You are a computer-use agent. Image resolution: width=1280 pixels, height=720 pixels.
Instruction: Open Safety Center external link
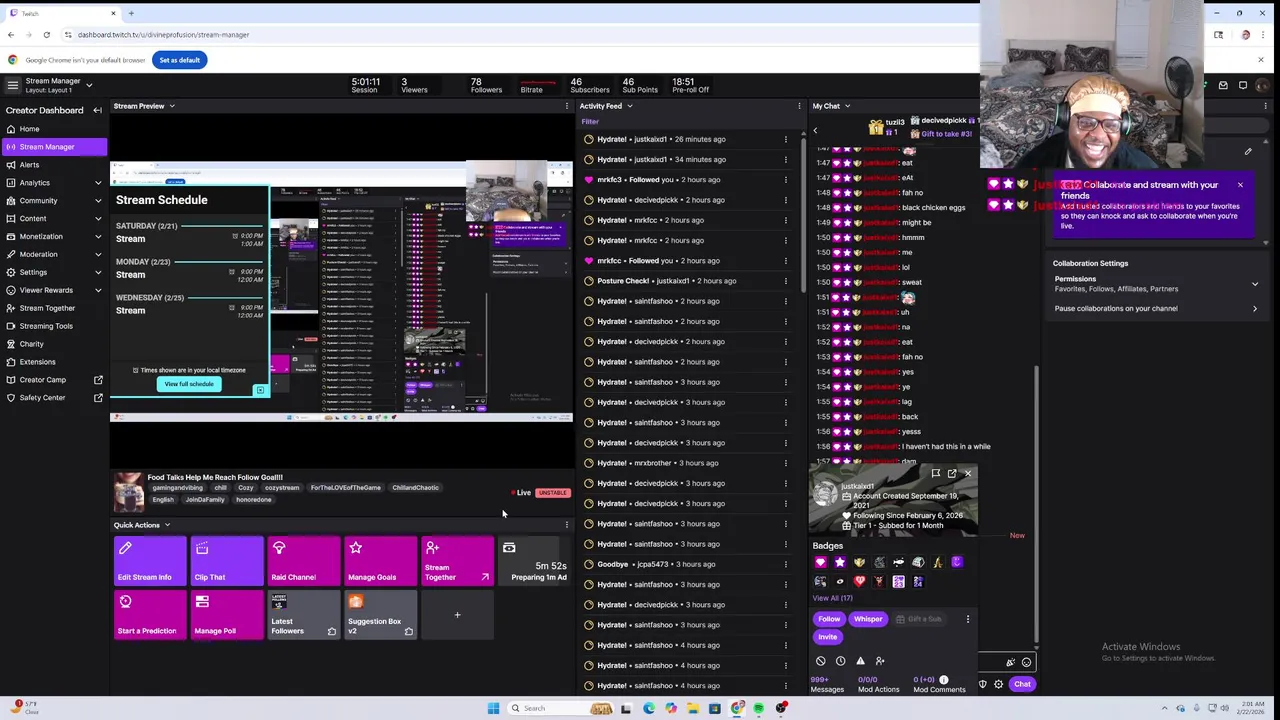click(x=55, y=398)
